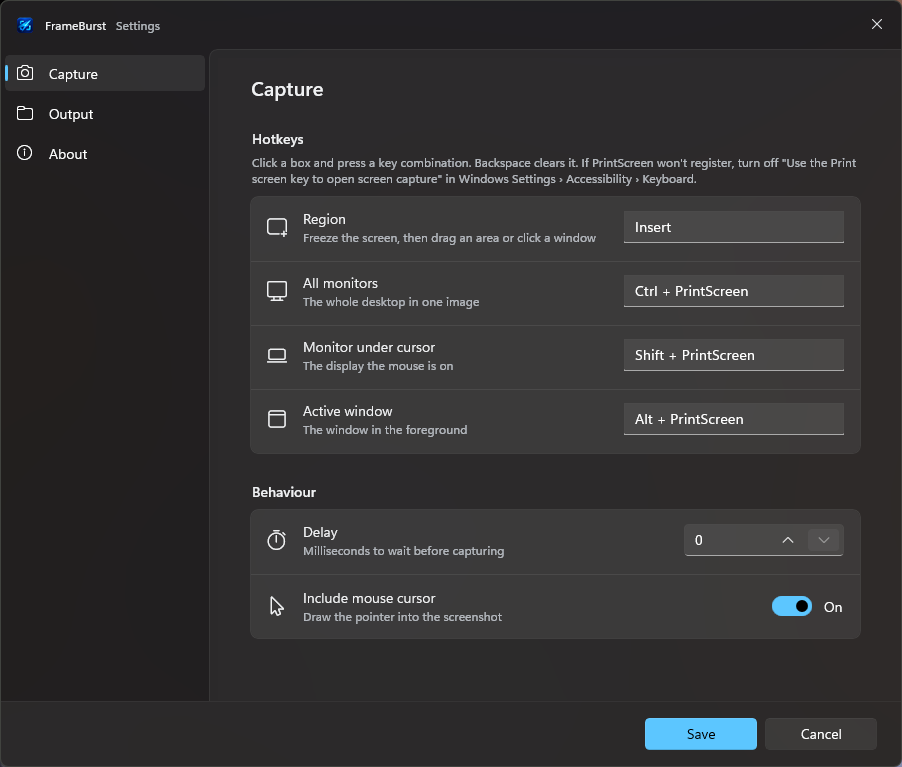
Task: Click the All monitors desktop icon
Action: pos(277,292)
